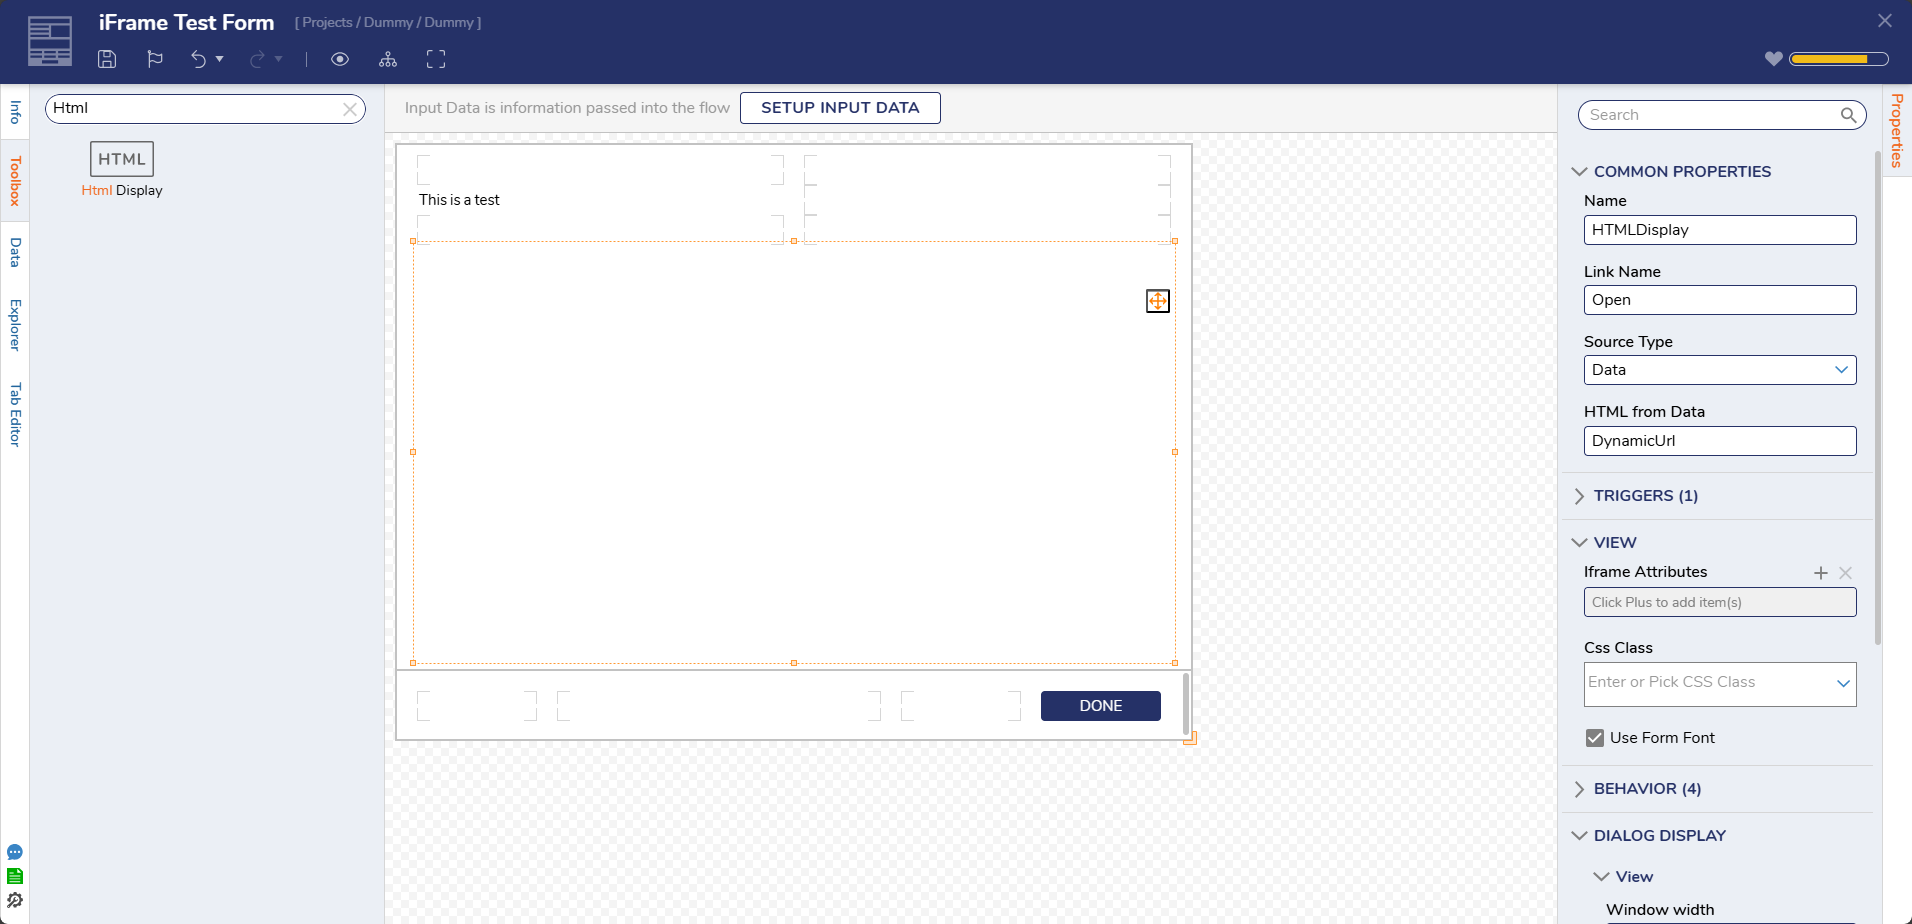
Task: Open the Css Class dropdown
Action: coord(1842,684)
